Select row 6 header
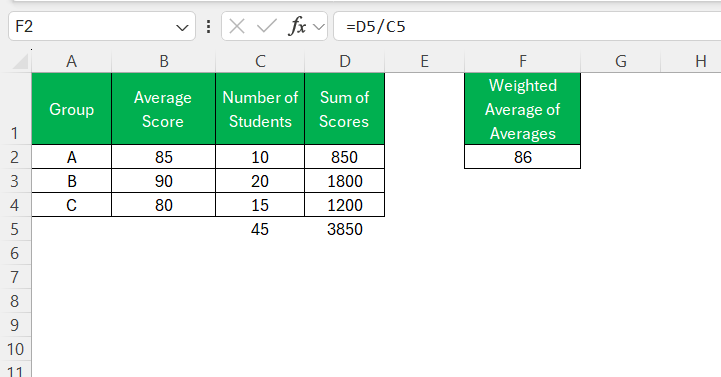721x377 pixels. tap(16, 252)
